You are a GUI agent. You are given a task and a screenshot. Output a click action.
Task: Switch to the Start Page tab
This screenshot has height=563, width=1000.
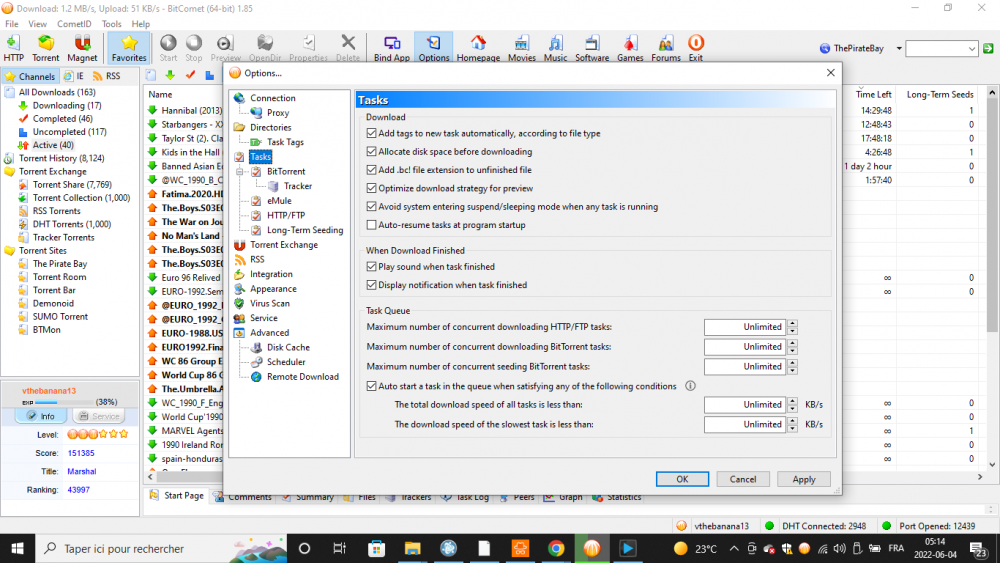[177, 496]
